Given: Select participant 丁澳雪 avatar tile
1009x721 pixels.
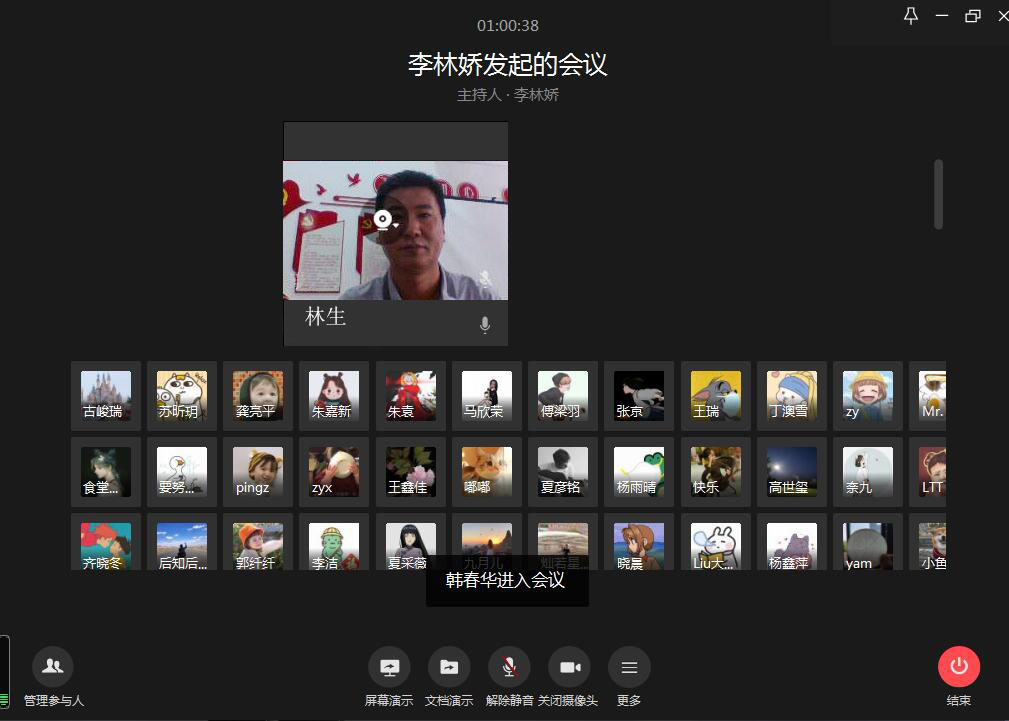Looking at the screenshot, I should pos(792,395).
